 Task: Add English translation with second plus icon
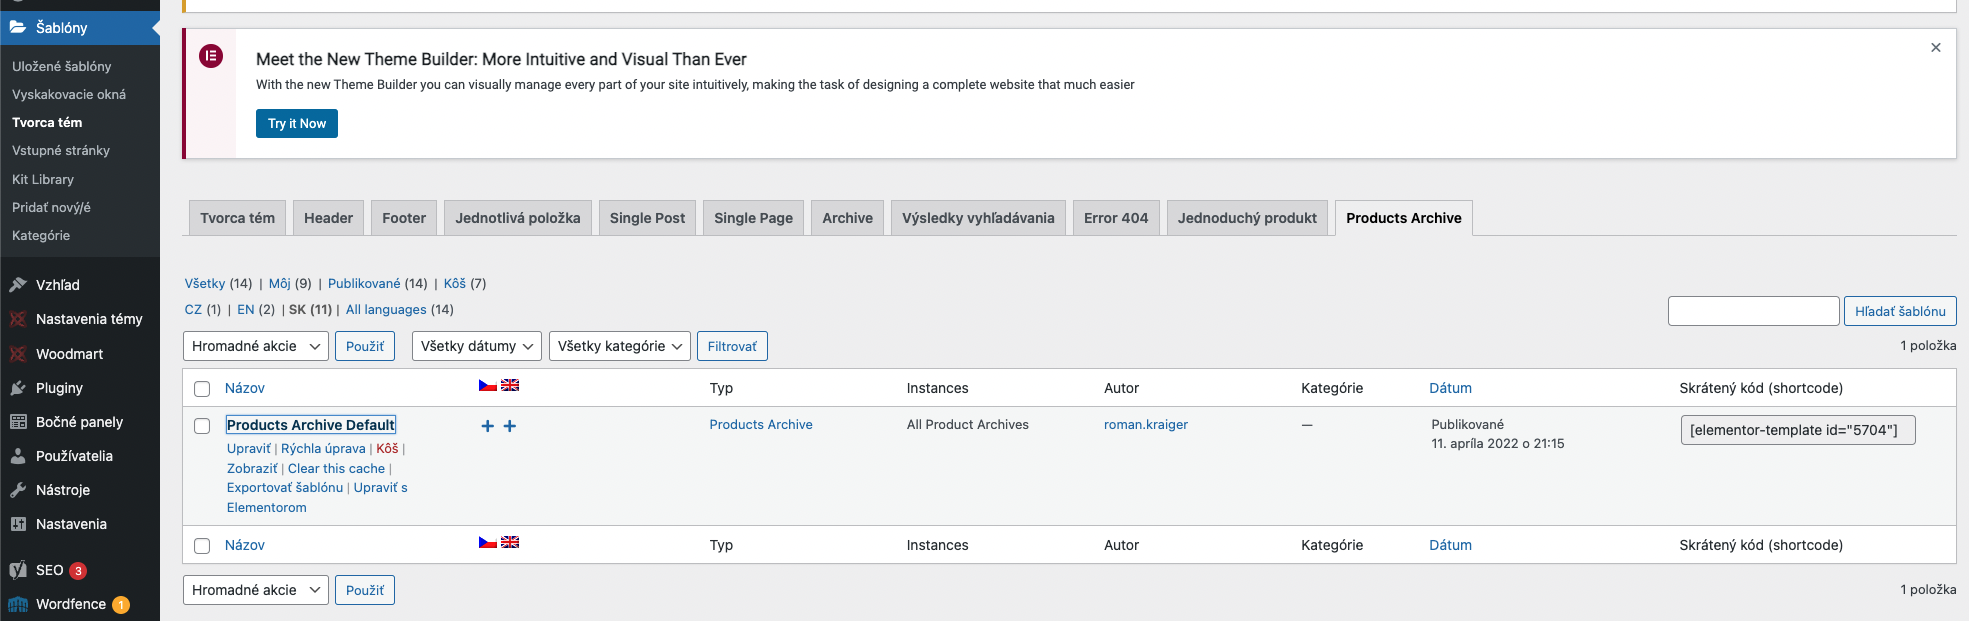[x=510, y=426]
